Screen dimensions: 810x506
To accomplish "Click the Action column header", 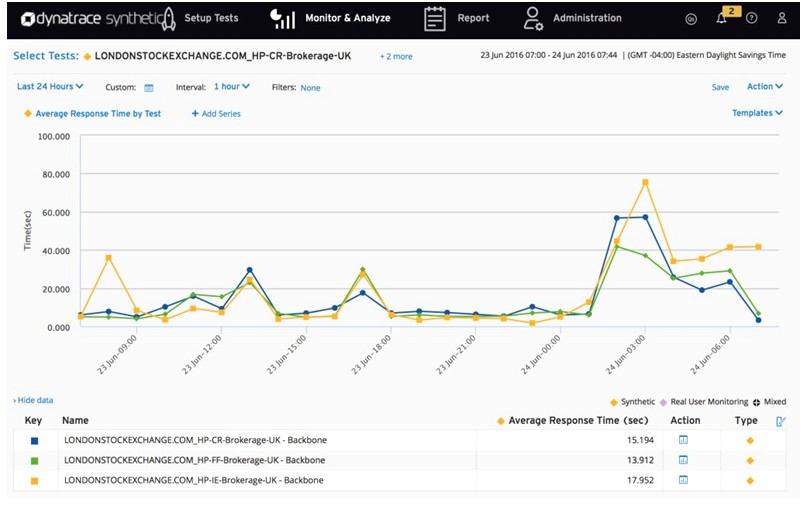I will (686, 421).
